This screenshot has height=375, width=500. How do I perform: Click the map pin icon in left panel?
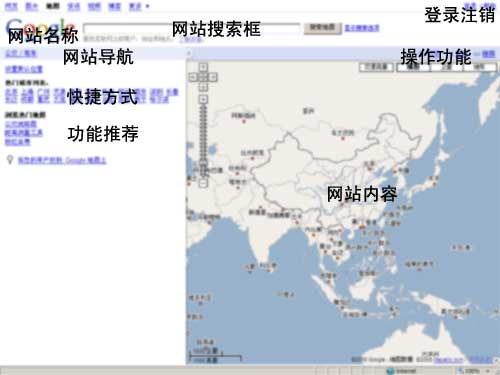click(10, 160)
